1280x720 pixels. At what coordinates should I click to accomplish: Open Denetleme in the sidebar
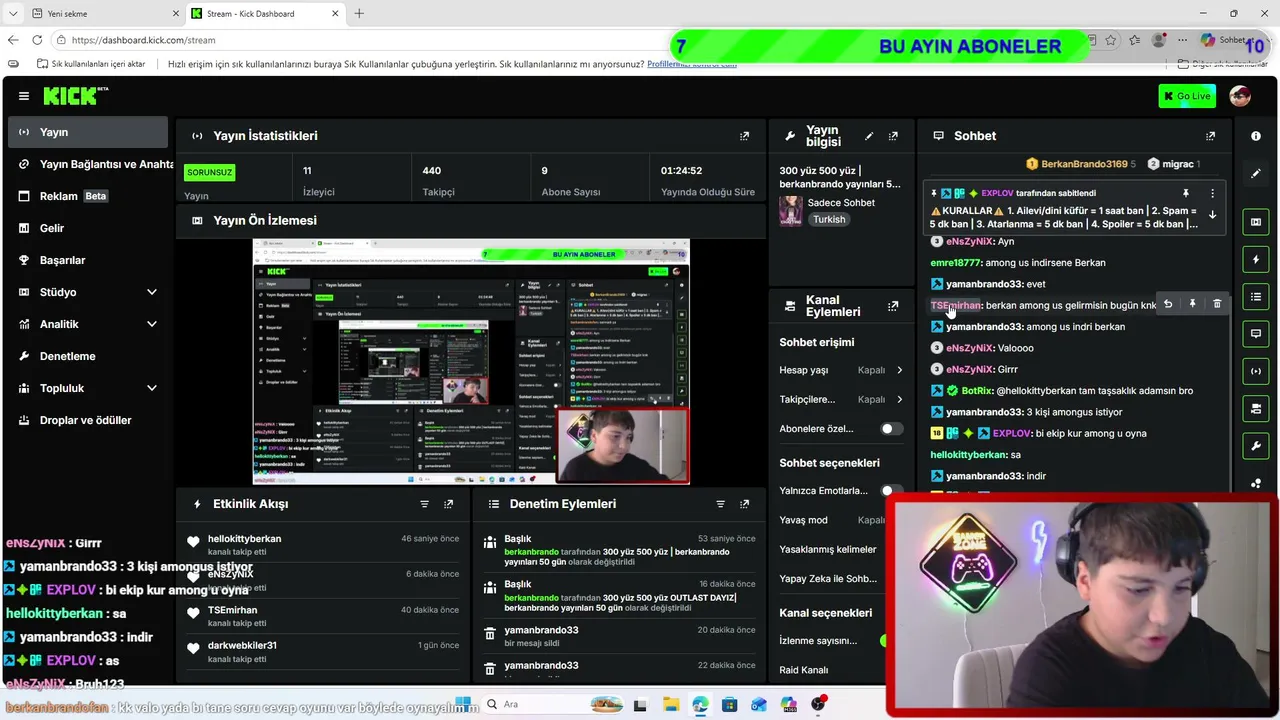88,356
